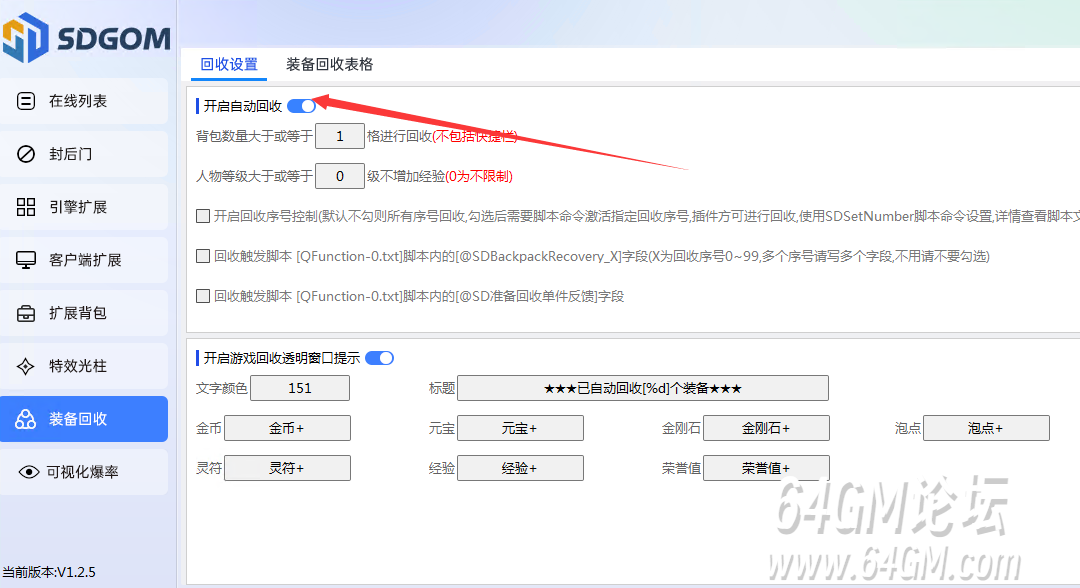Open the 可视化爆率 eye icon

click(29, 471)
